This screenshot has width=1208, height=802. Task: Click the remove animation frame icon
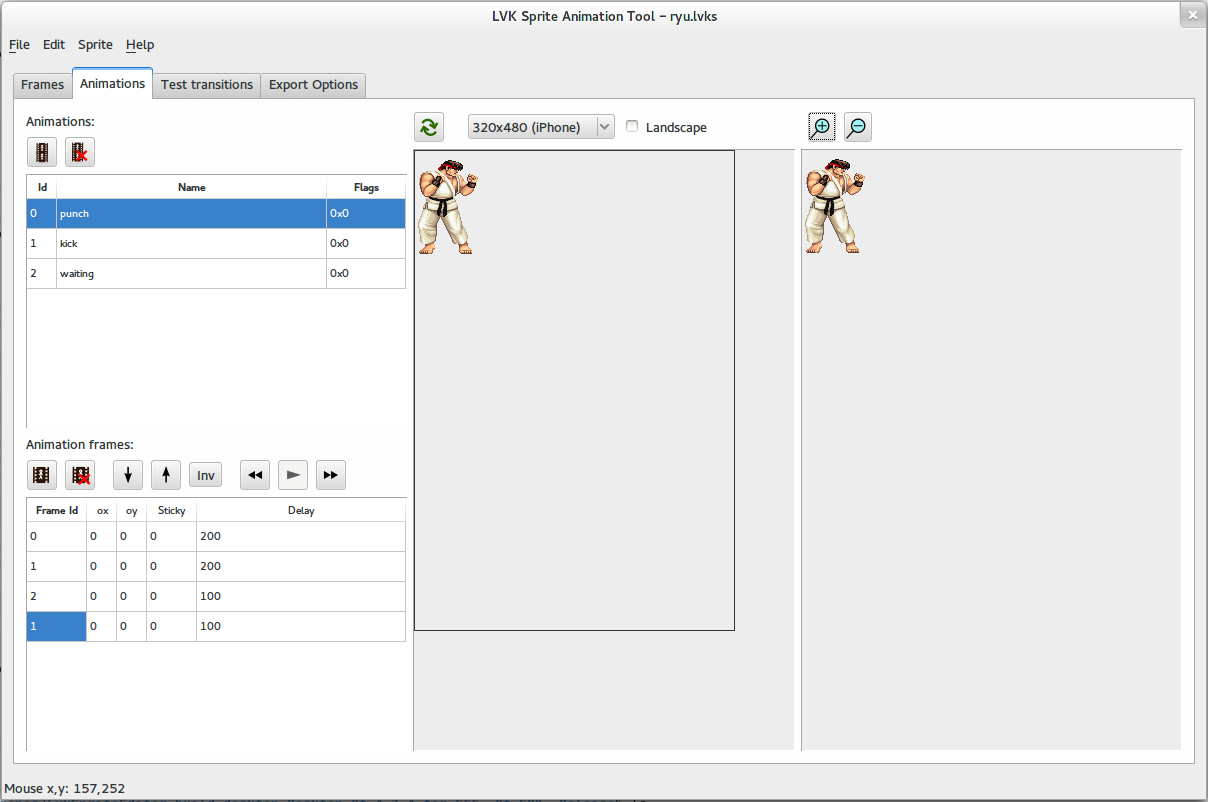tap(79, 474)
